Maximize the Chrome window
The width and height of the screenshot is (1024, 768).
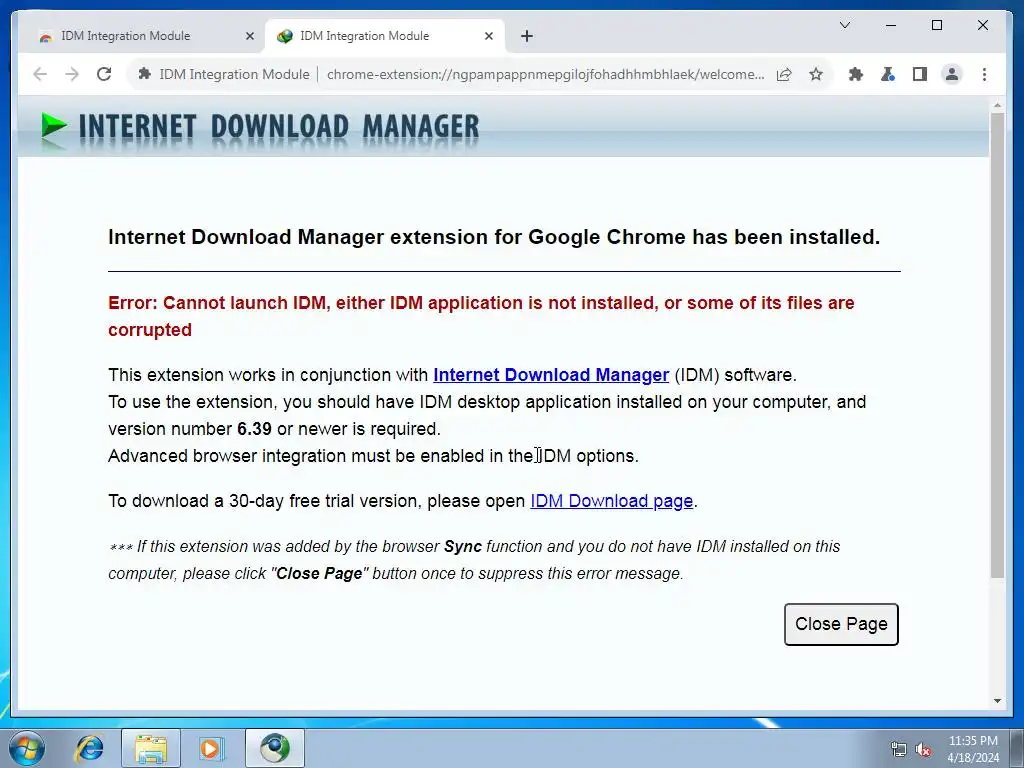936,25
